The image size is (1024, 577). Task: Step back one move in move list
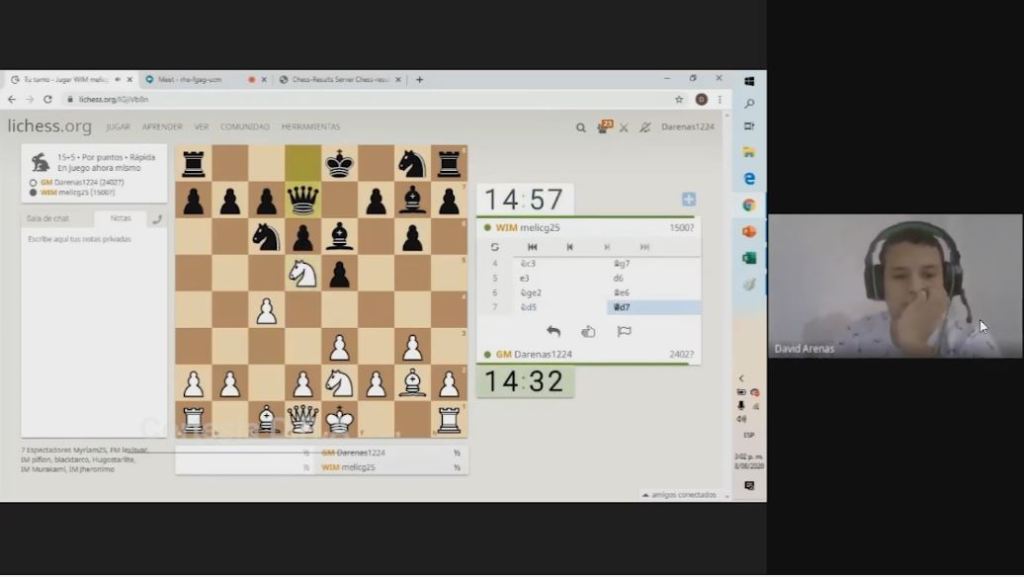(x=569, y=247)
